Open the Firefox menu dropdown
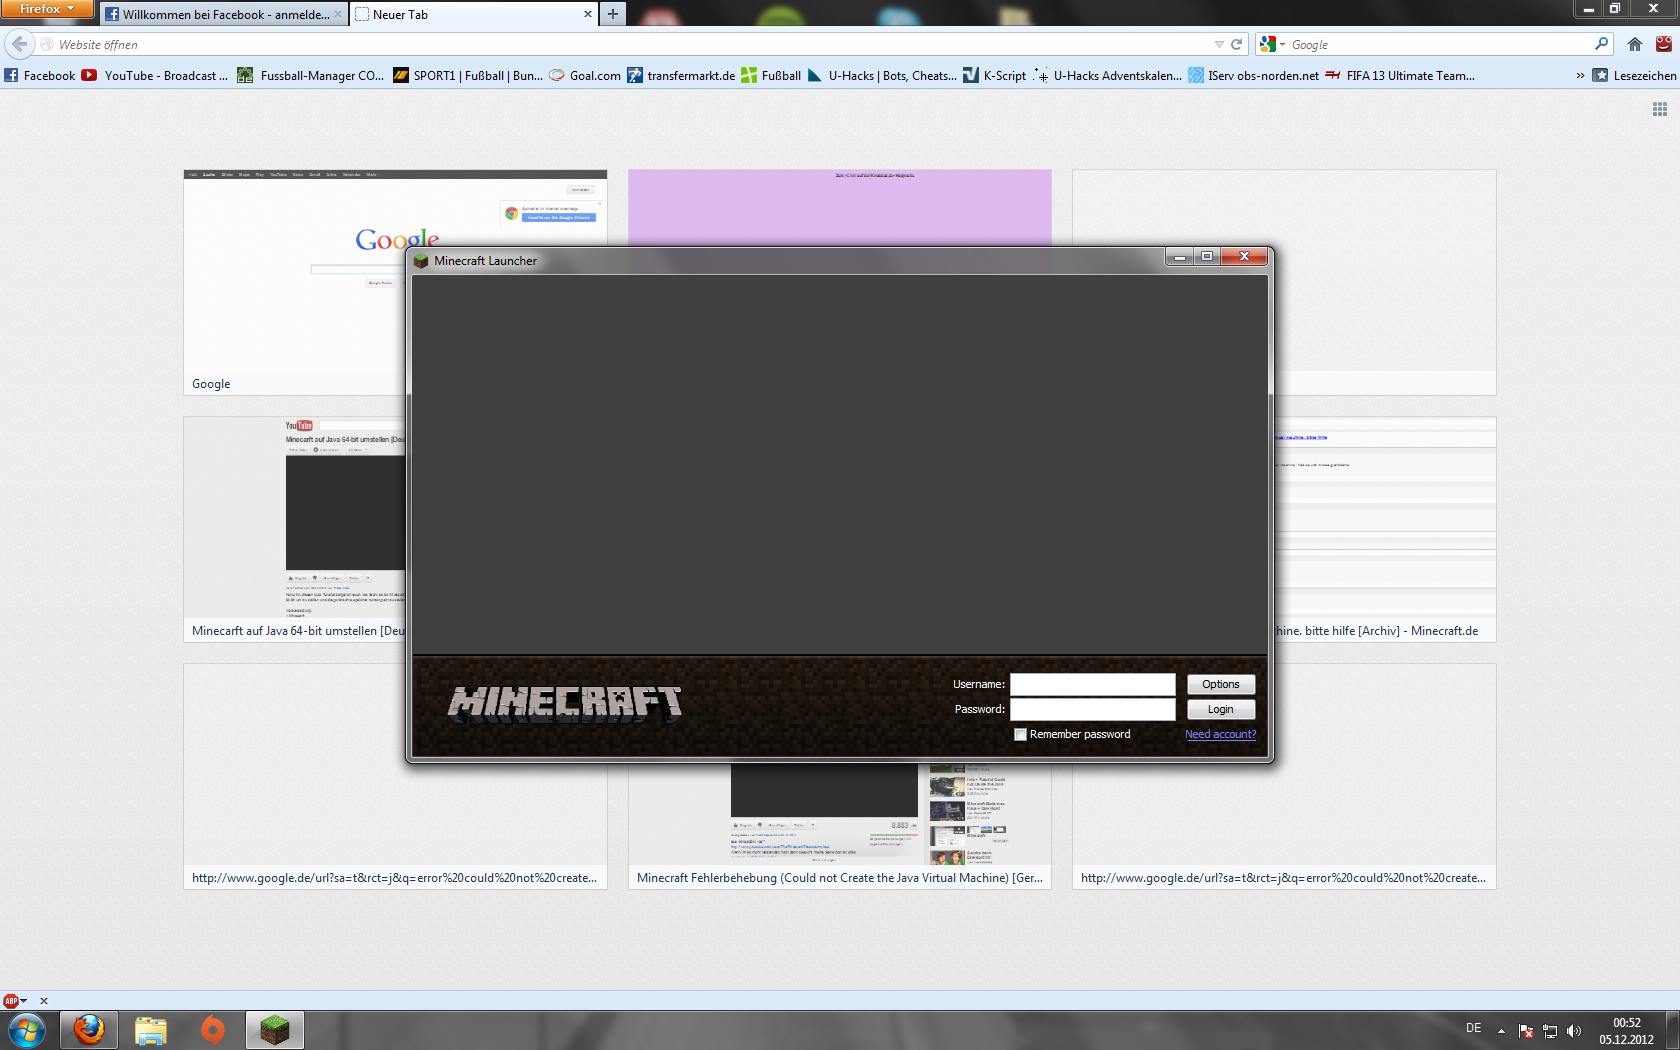Viewport: 1680px width, 1050px height. click(x=46, y=9)
